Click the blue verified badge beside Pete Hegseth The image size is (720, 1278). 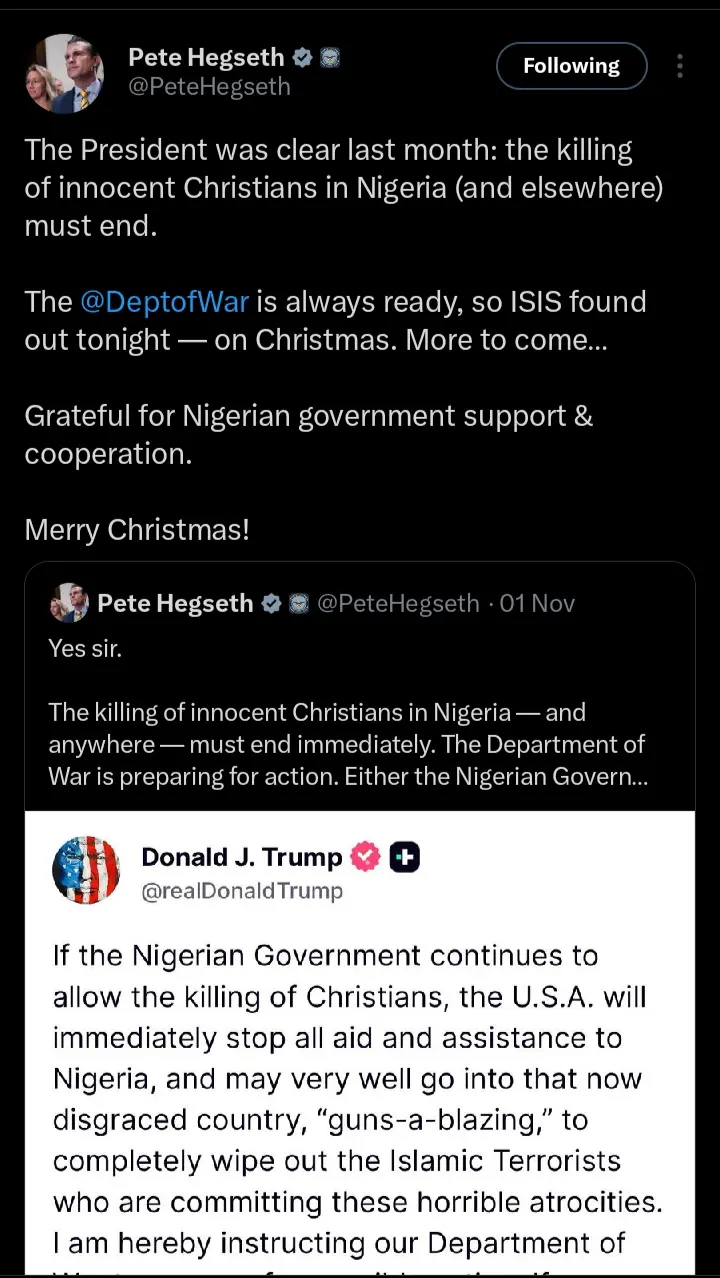pos(302,58)
